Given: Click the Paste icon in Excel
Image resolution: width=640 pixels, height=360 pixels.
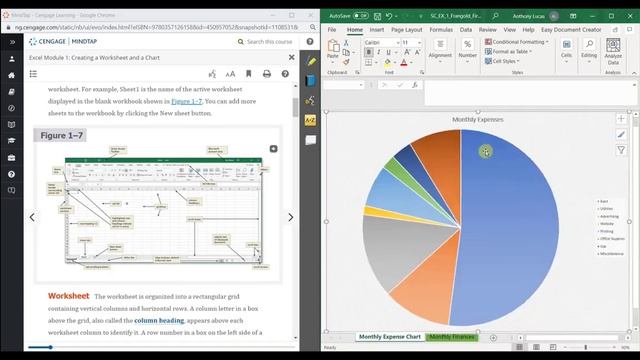Looking at the screenshot, I should coord(333,46).
